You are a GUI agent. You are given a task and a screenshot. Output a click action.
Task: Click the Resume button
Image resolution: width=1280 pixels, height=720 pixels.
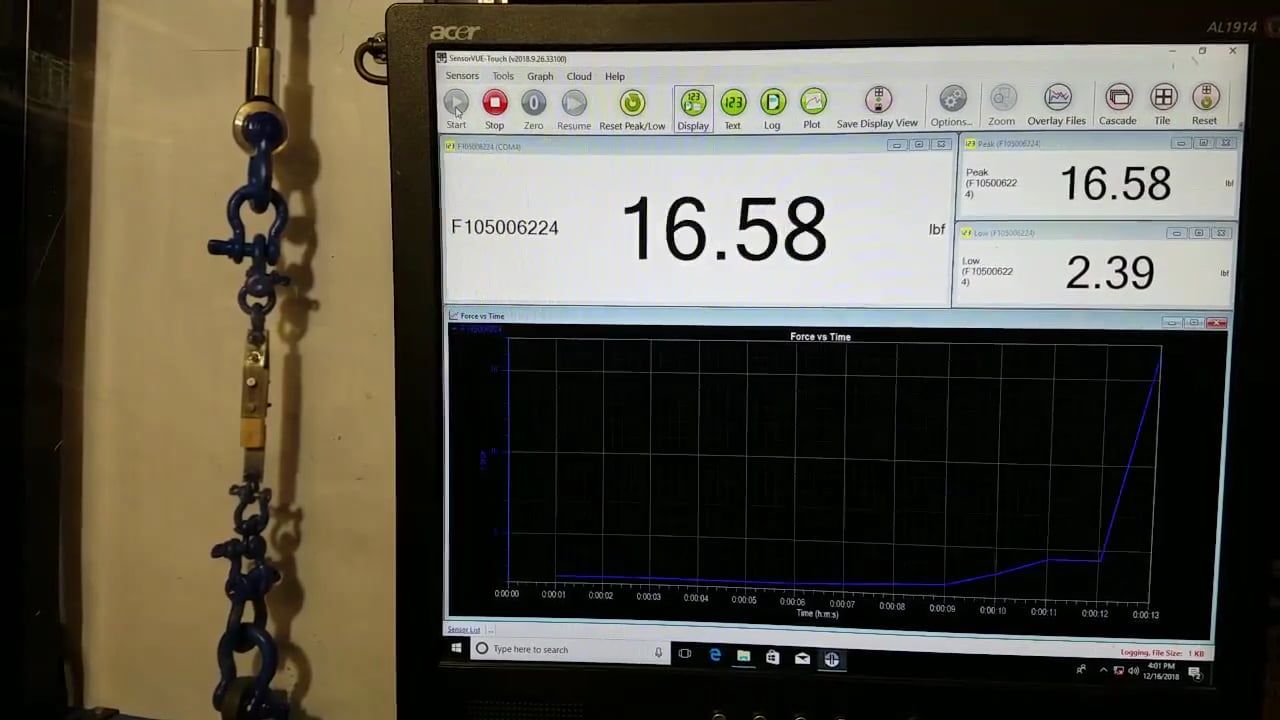coord(574,109)
